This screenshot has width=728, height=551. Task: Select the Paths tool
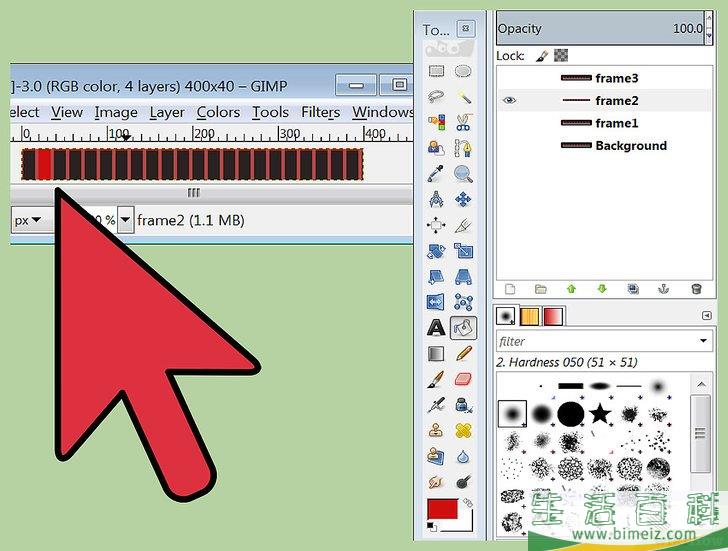pos(463,149)
